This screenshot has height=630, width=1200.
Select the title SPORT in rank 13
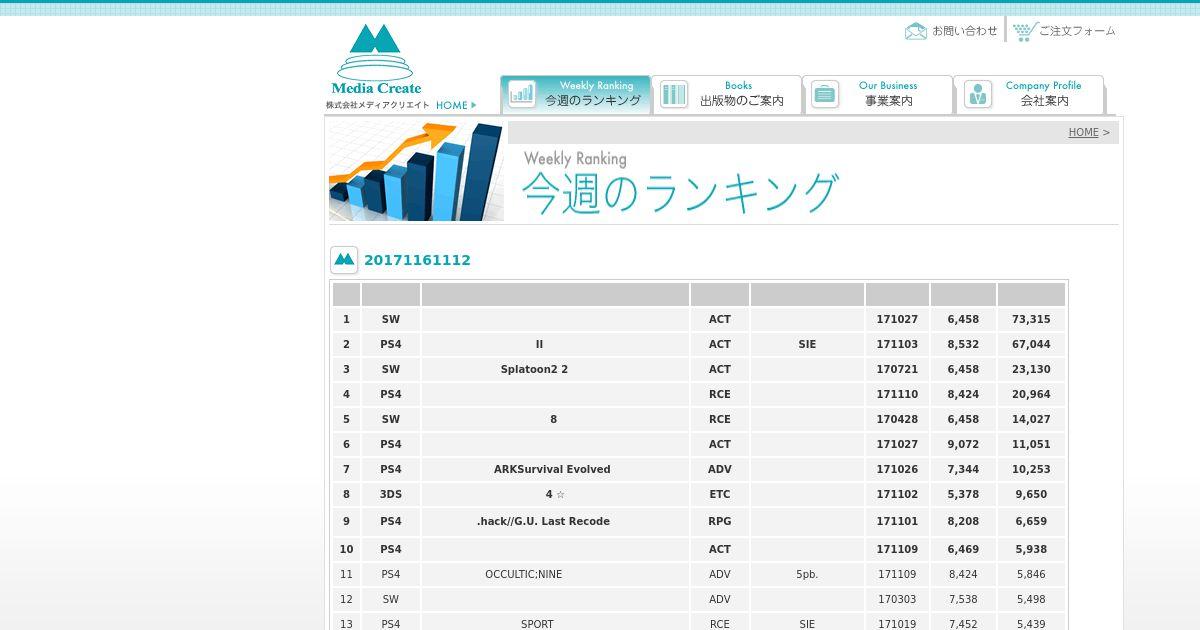pyautogui.click(x=537, y=624)
